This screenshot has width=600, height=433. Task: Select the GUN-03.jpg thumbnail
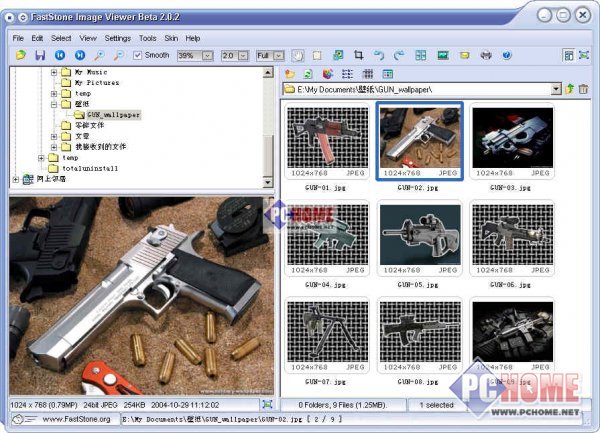point(512,142)
